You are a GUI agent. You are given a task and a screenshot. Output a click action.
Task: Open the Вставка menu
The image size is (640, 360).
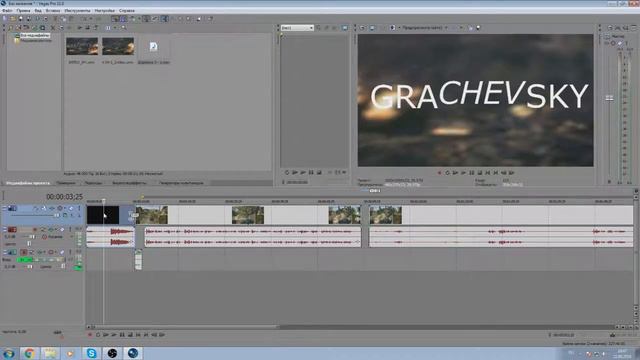point(52,11)
